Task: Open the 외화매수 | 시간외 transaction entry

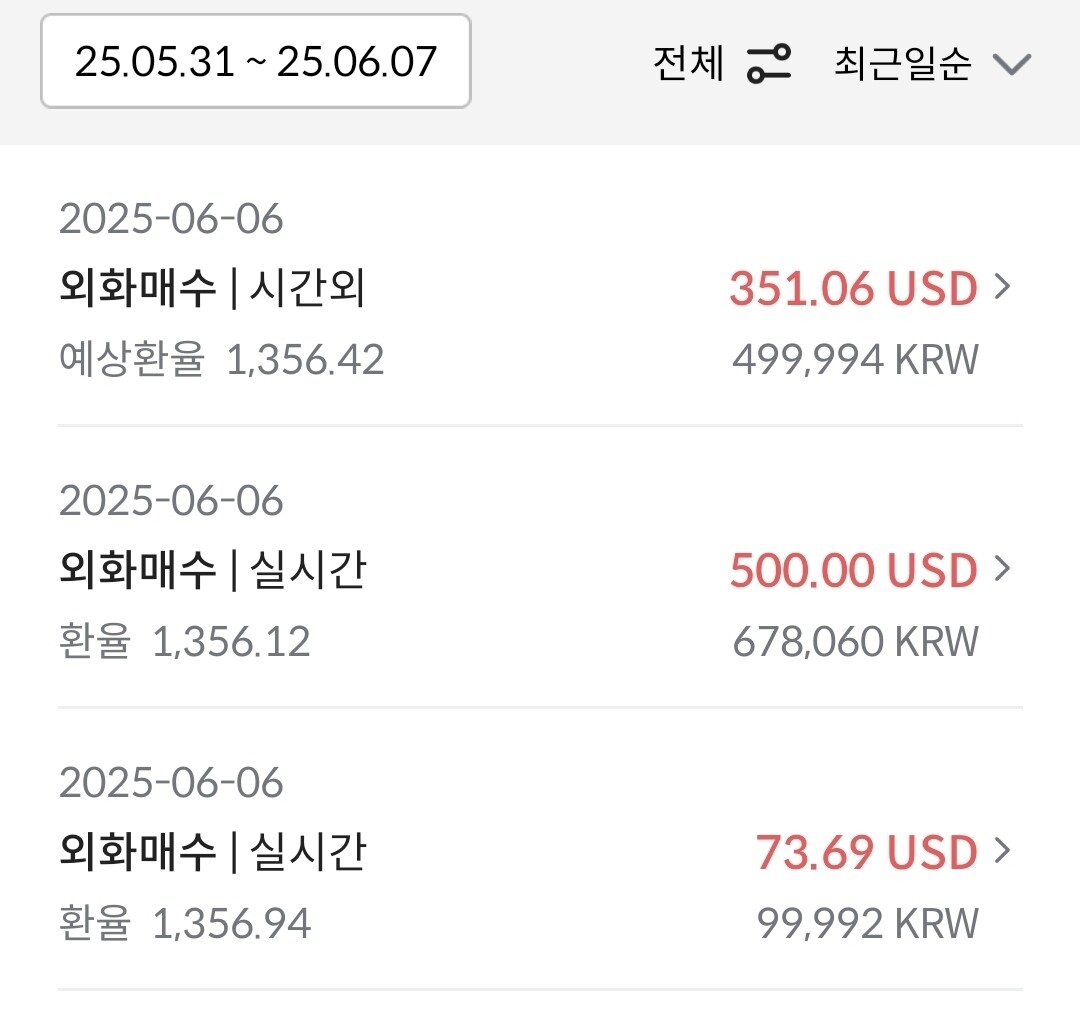Action: 213,289
